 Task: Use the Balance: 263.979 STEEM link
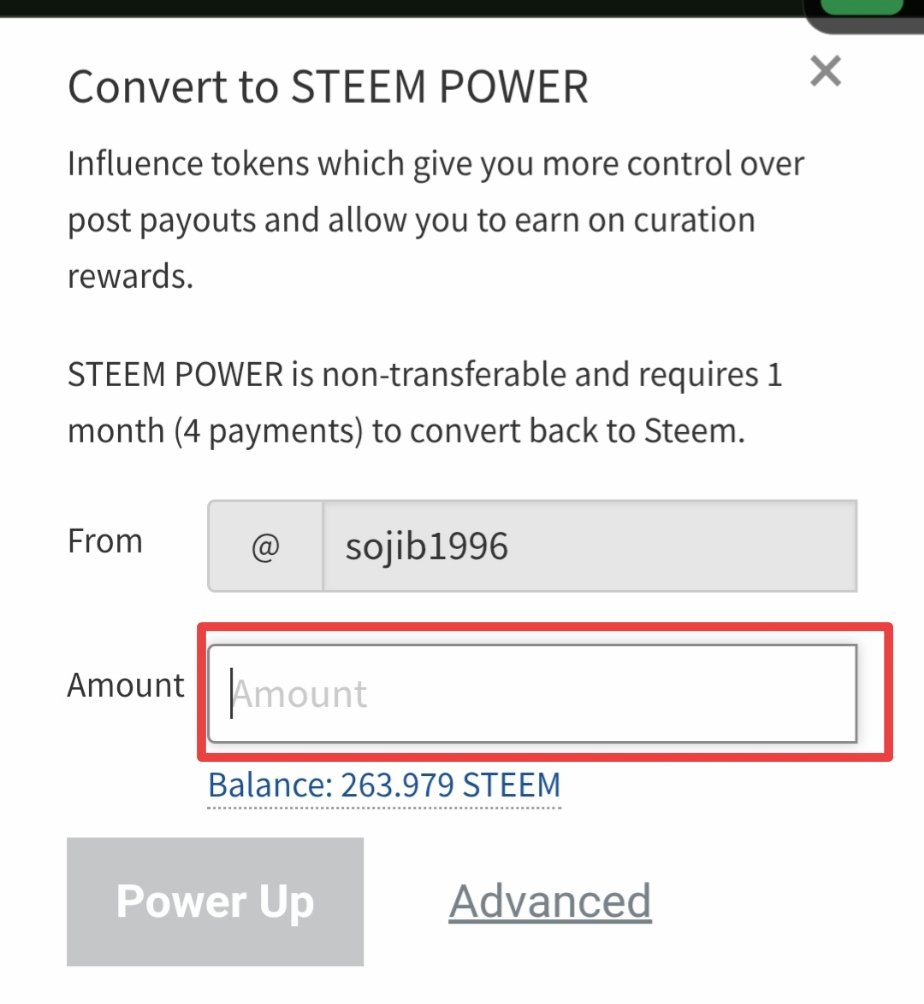(x=384, y=785)
